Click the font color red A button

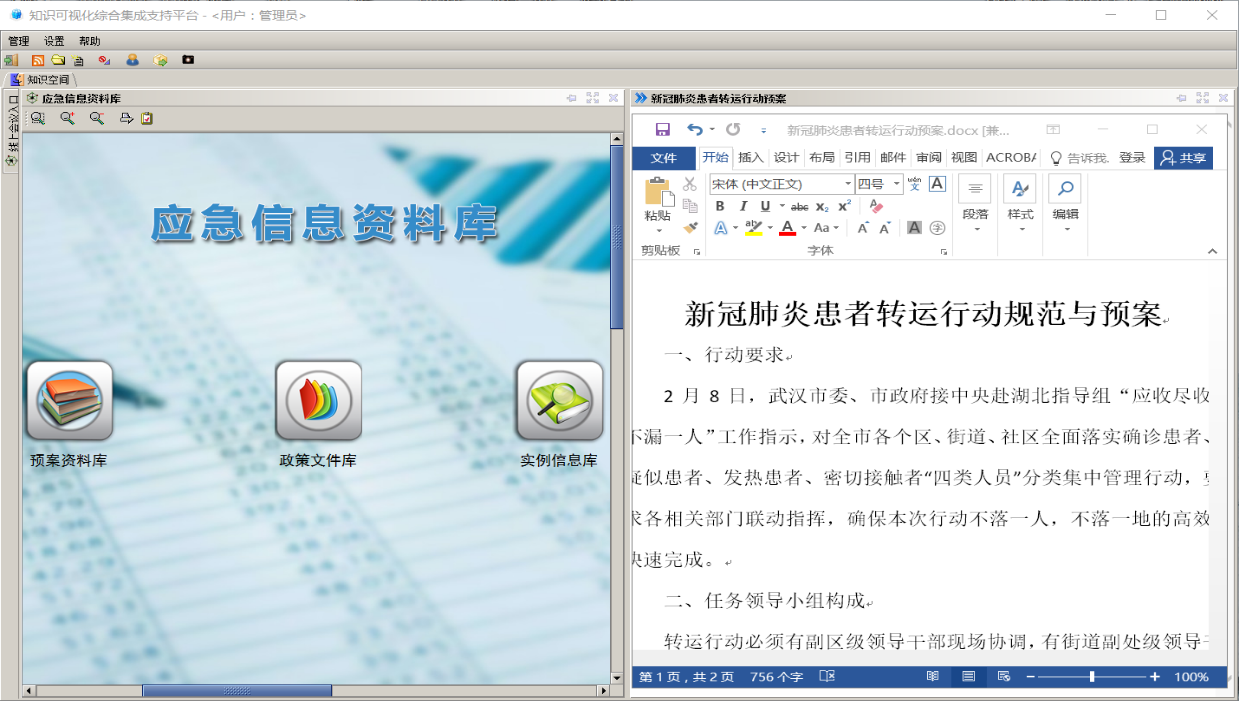(x=787, y=228)
